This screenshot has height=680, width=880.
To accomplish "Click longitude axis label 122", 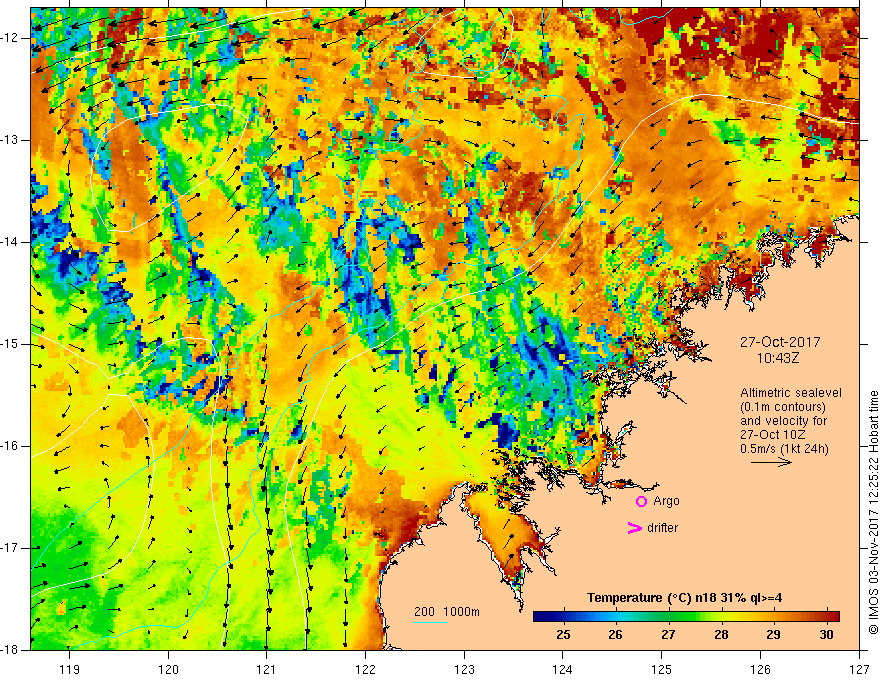I will point(365,669).
